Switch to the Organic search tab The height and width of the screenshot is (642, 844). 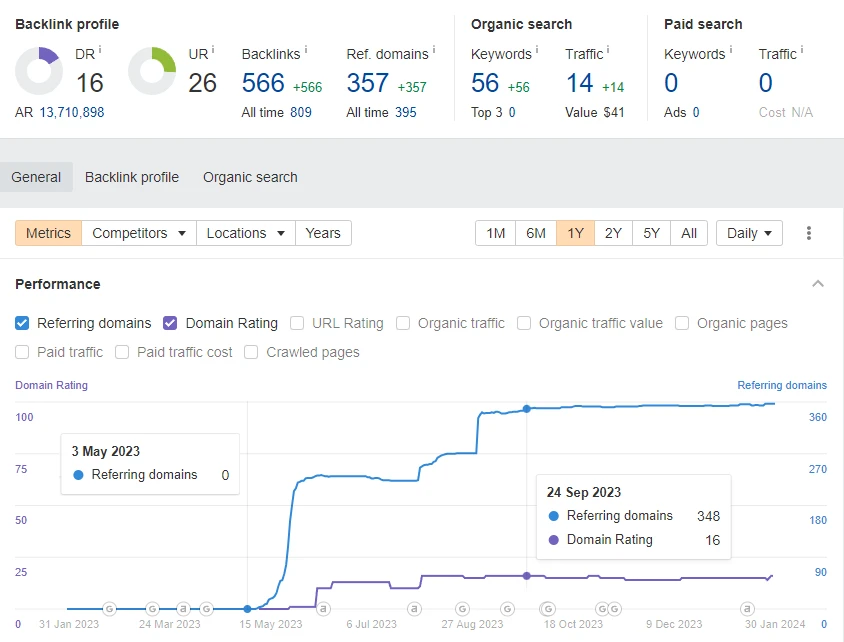click(x=250, y=177)
